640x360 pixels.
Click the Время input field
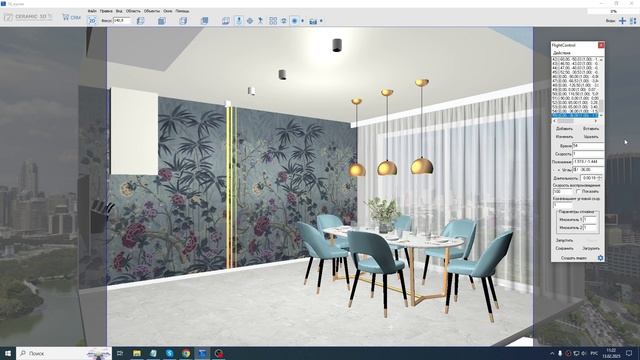coord(588,146)
